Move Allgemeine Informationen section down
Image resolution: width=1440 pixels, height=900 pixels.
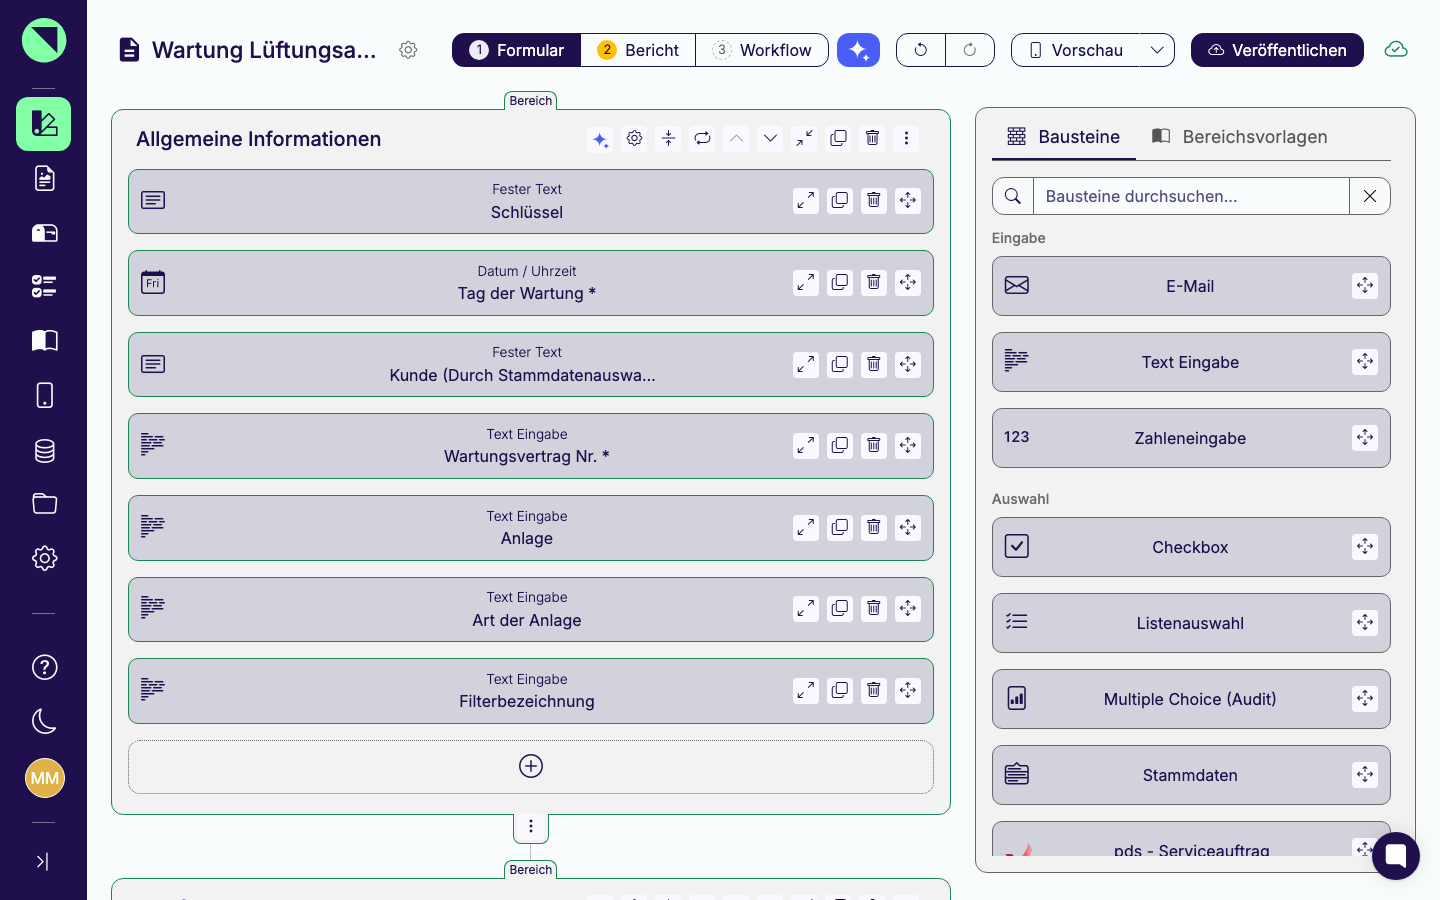click(x=770, y=138)
